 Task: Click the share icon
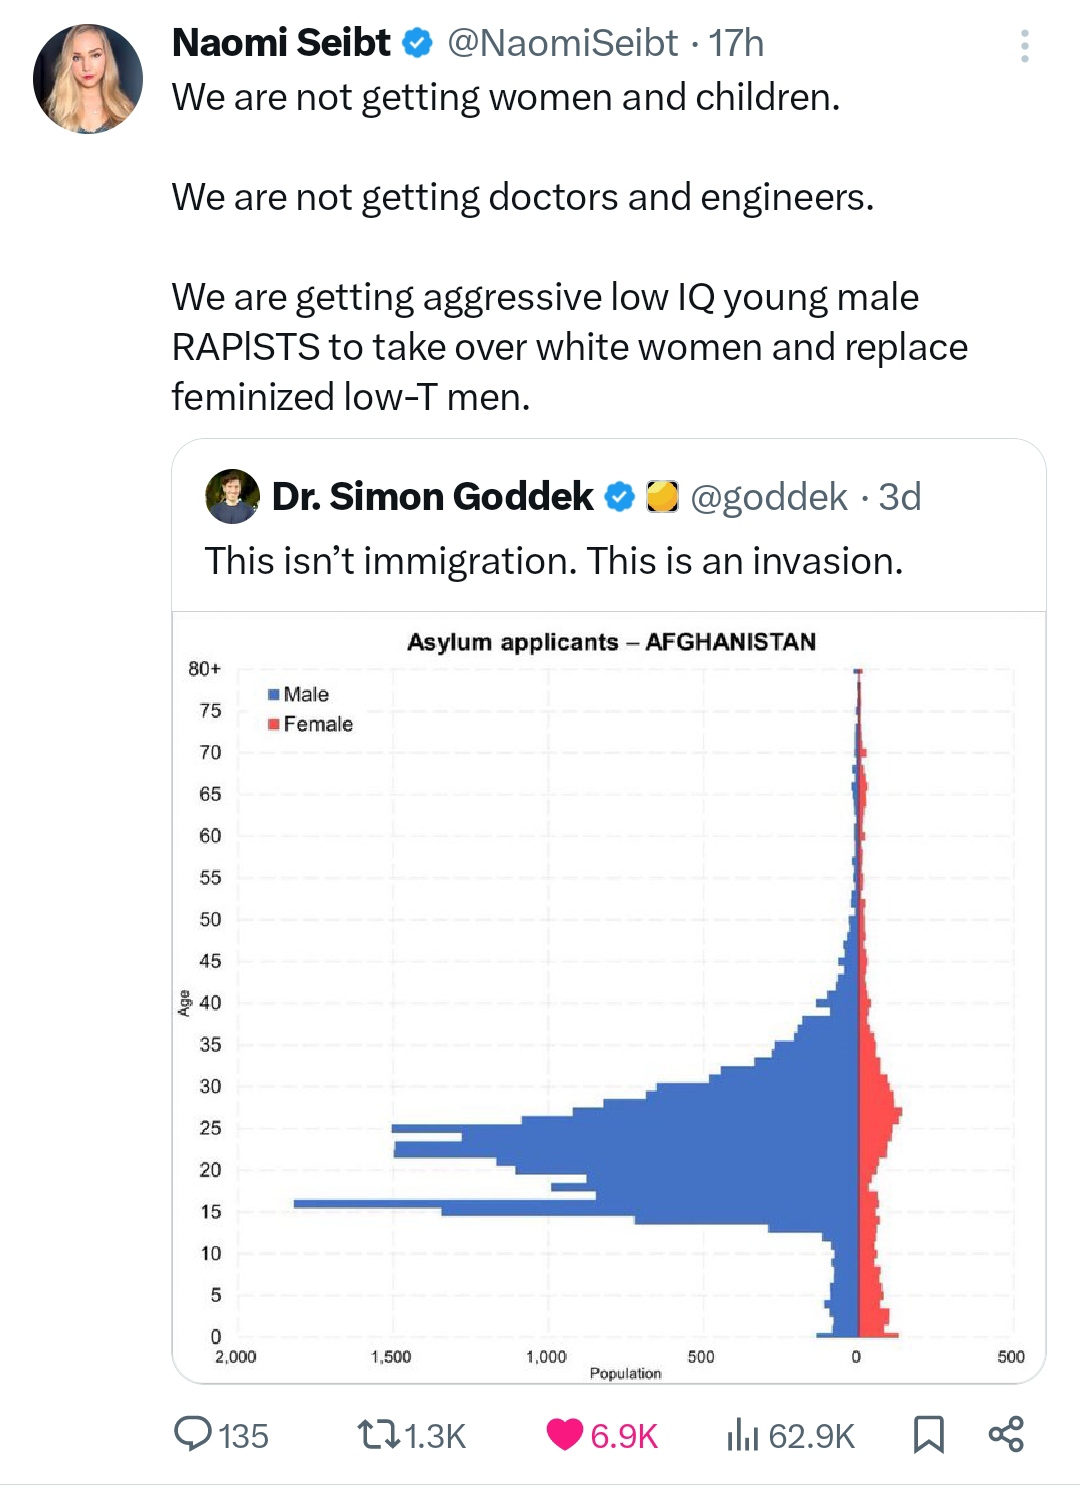(1006, 1434)
